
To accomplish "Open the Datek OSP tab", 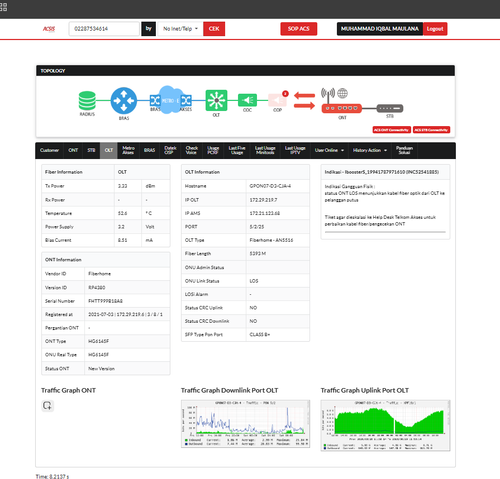I will [x=170, y=150].
